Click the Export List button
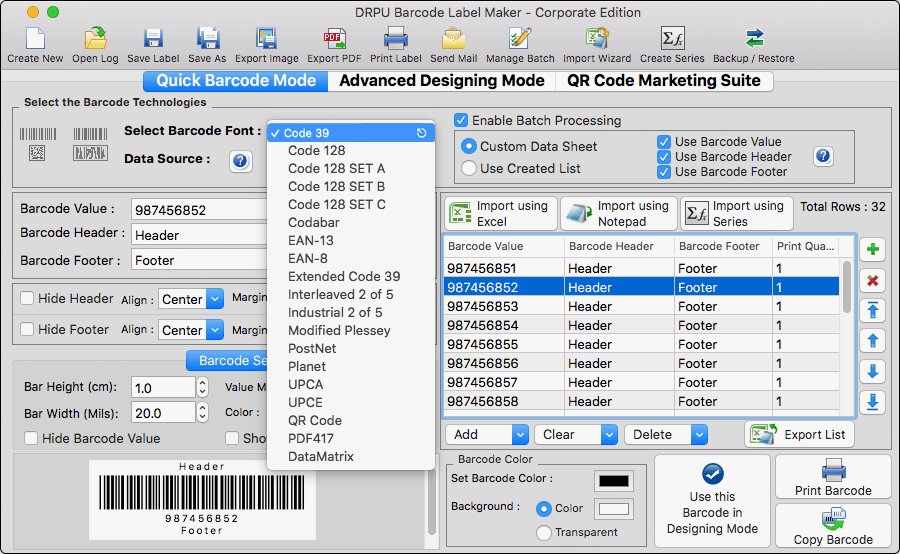This screenshot has width=900, height=554. coord(799,435)
